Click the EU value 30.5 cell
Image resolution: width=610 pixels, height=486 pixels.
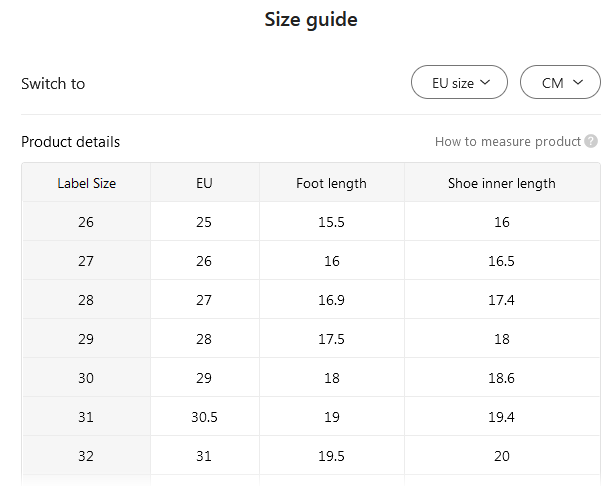pyautogui.click(x=204, y=417)
